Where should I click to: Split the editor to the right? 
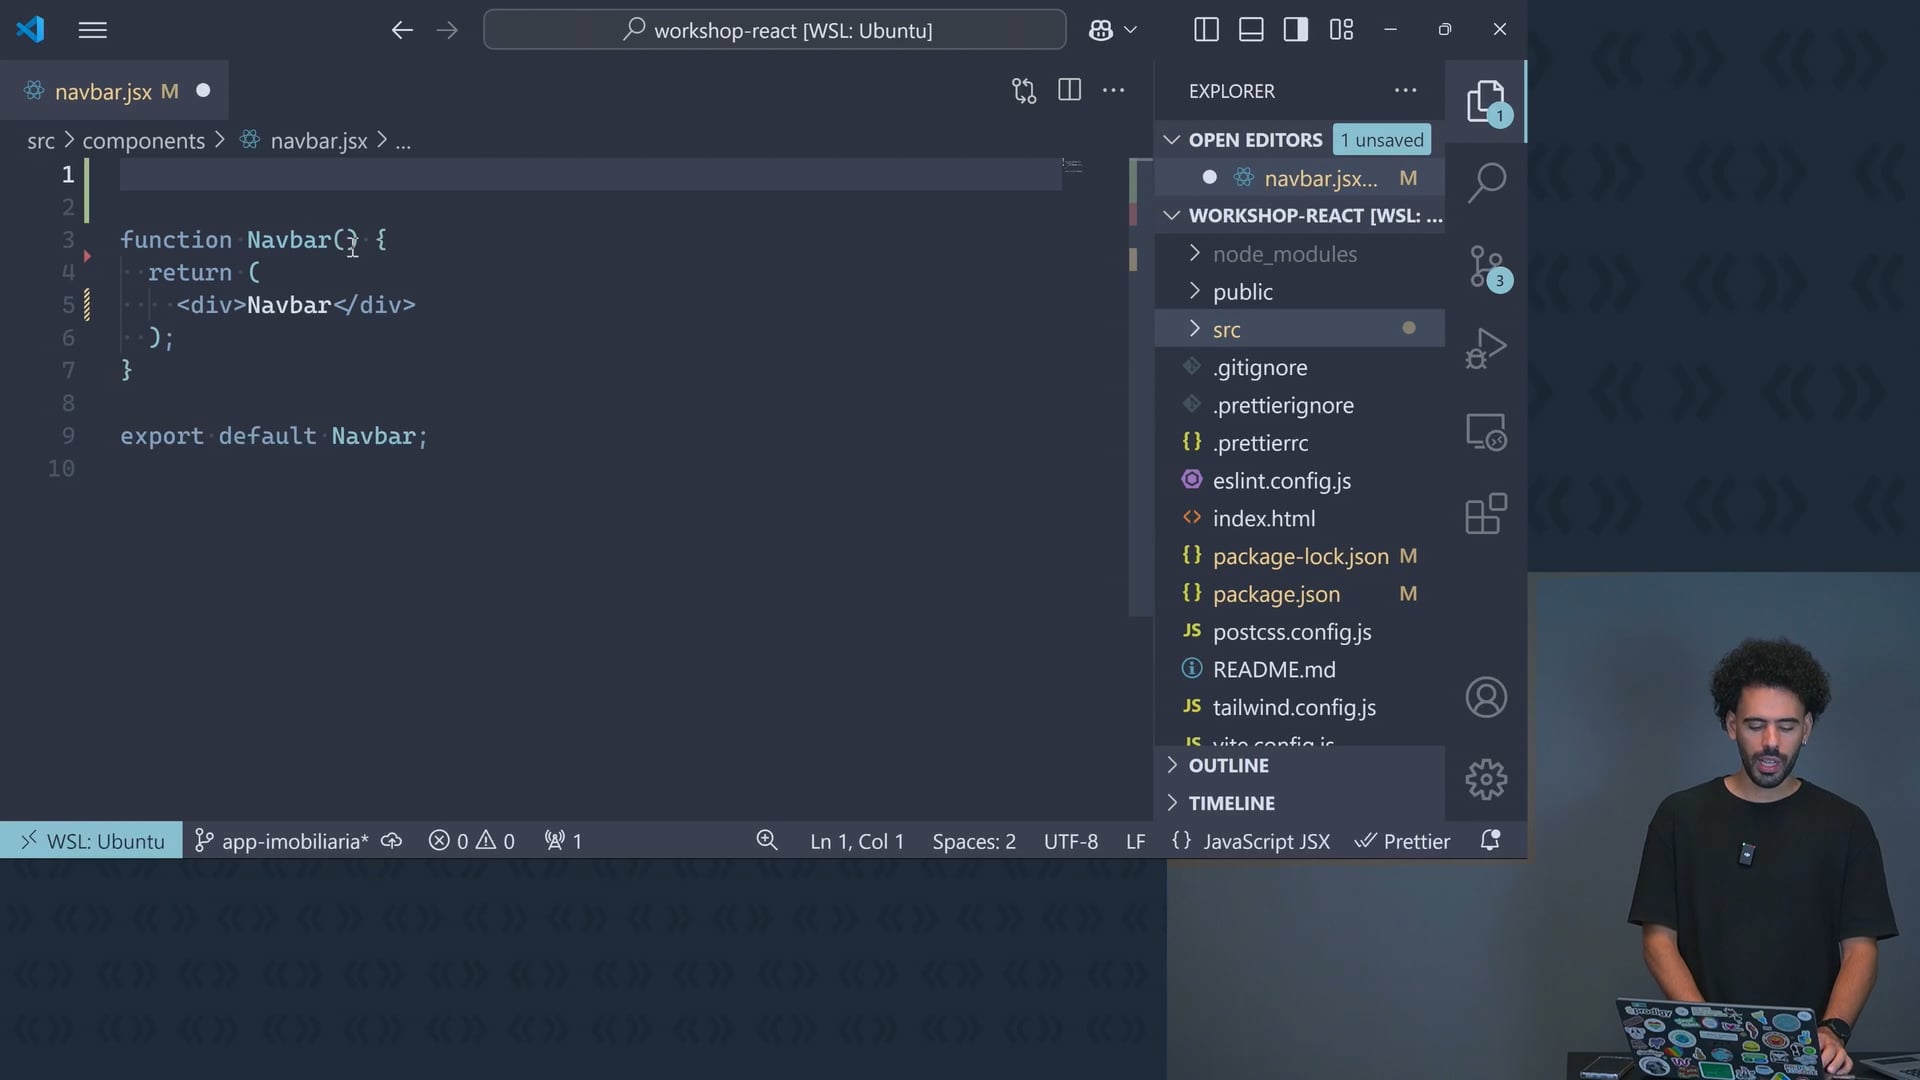click(x=1069, y=91)
